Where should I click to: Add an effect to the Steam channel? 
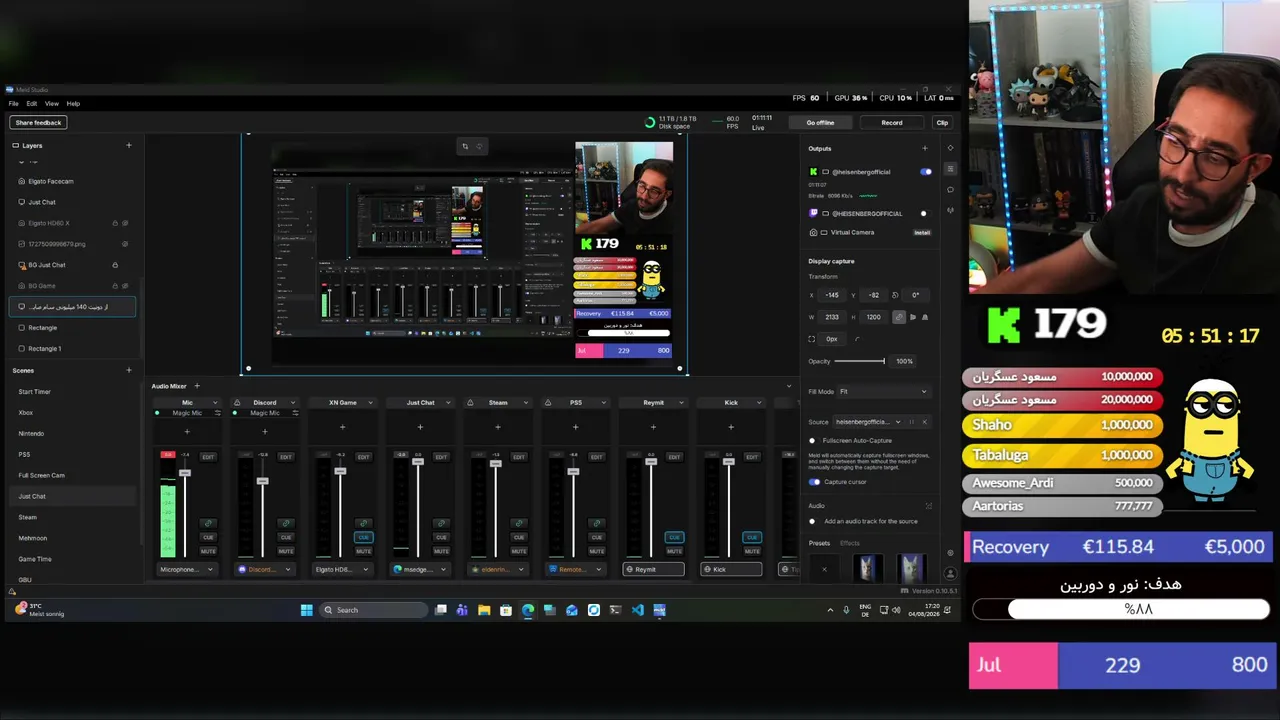pyautogui.click(x=498, y=427)
